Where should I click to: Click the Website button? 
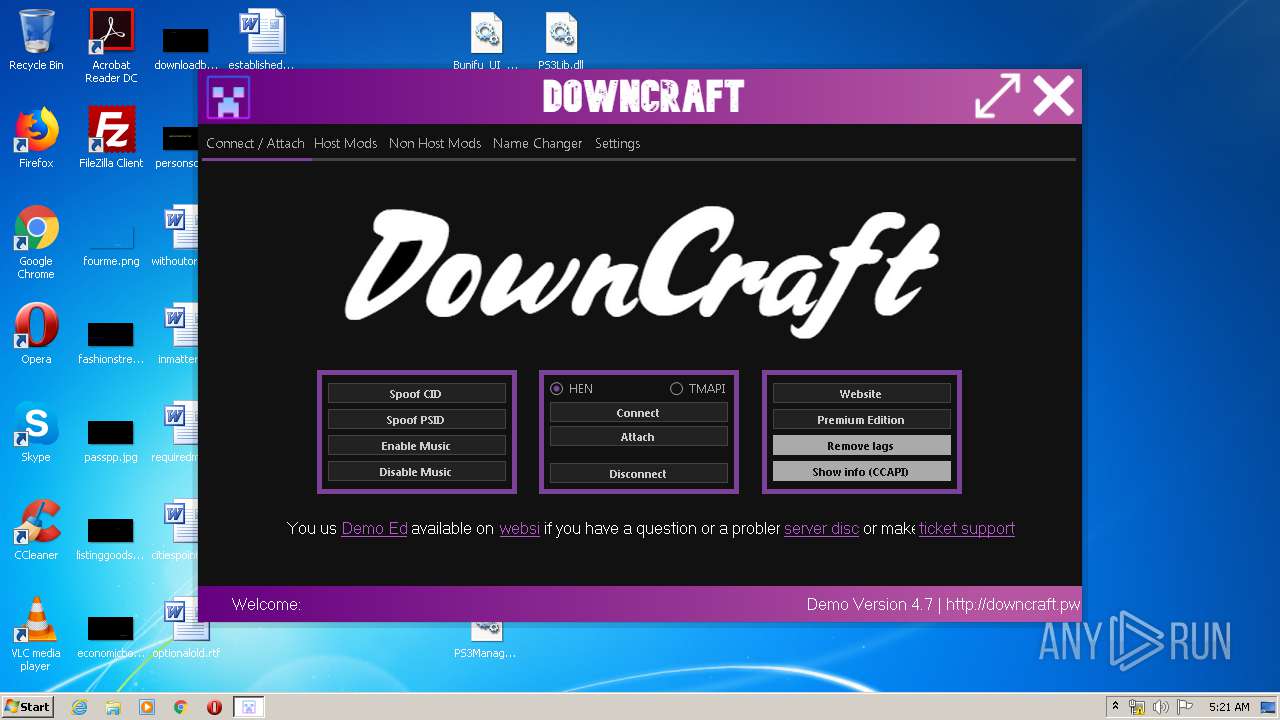pos(861,394)
